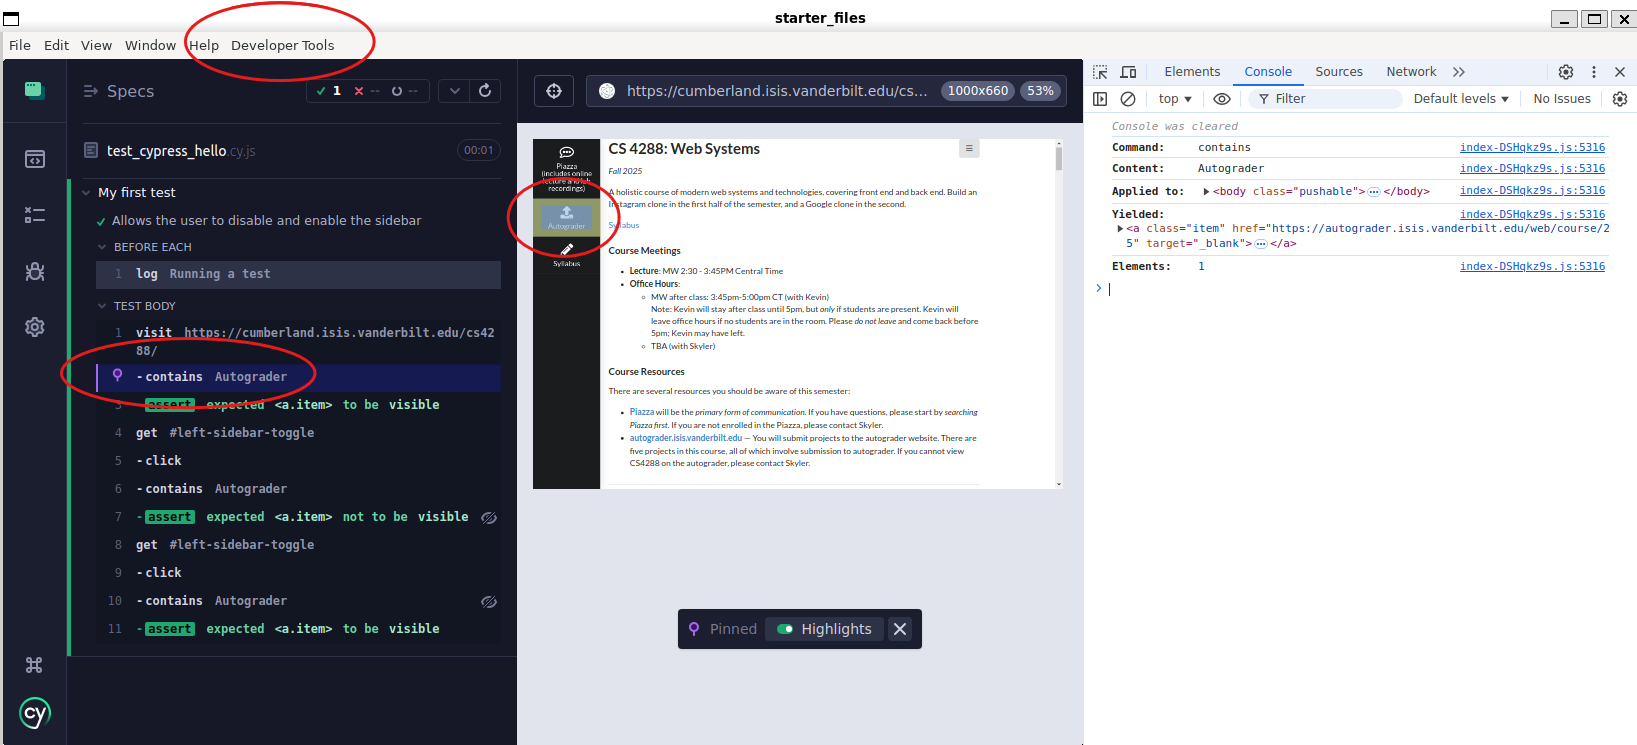Screen dimensions: 1637x745
Task: Open keyboard shortcuts command icon
Action: [34, 665]
